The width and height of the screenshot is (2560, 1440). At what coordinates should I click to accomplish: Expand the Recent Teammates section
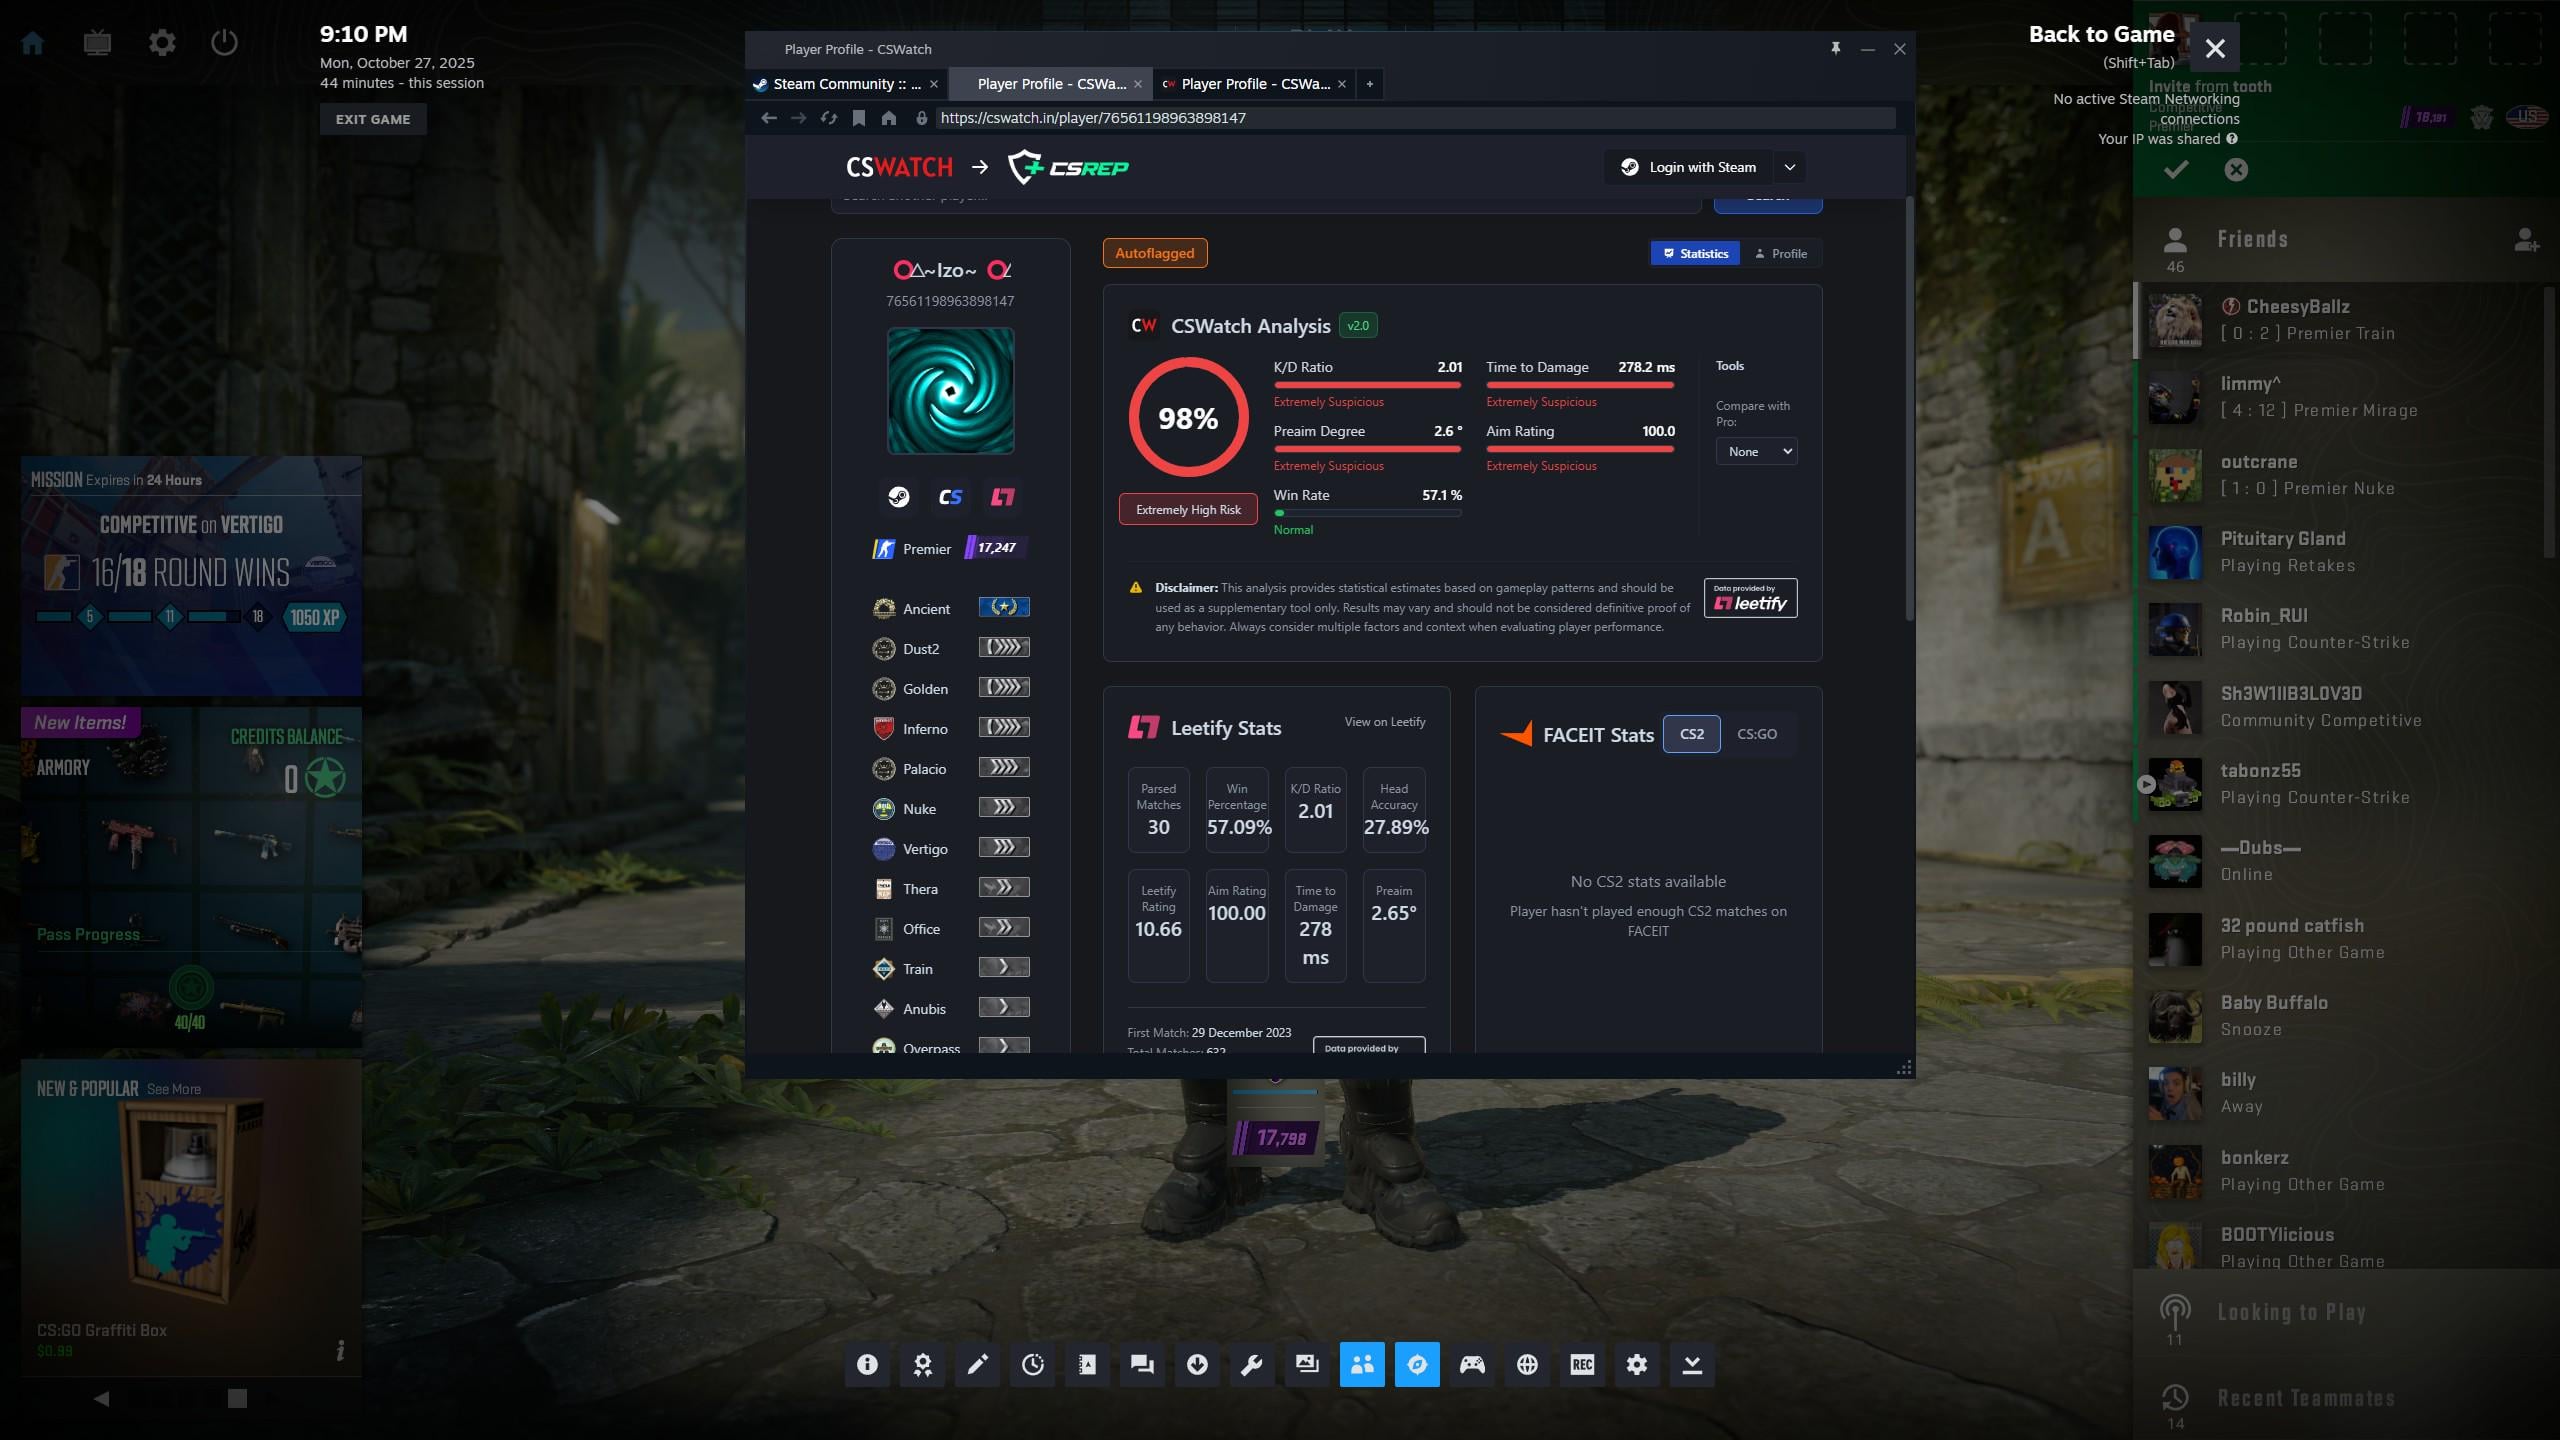coord(2346,1398)
